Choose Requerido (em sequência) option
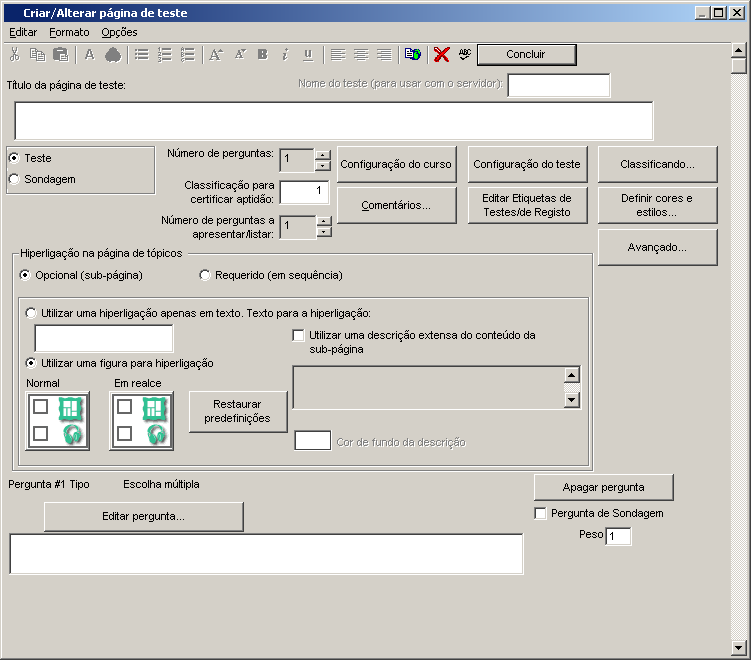751x660 pixels. pyautogui.click(x=205, y=275)
